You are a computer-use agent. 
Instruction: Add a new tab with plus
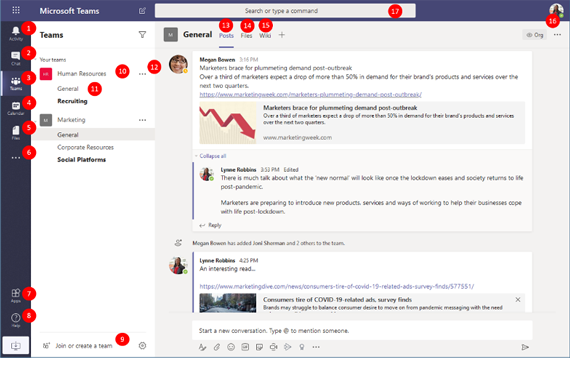point(282,35)
